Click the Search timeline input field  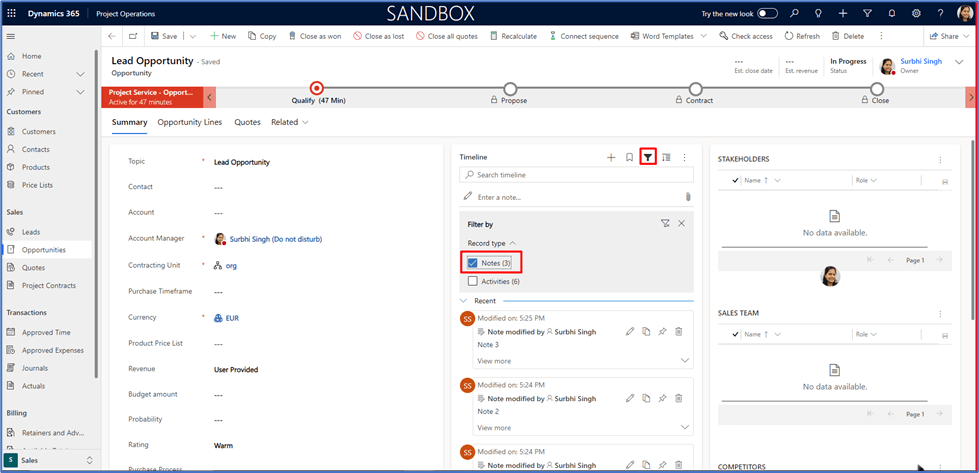point(576,175)
